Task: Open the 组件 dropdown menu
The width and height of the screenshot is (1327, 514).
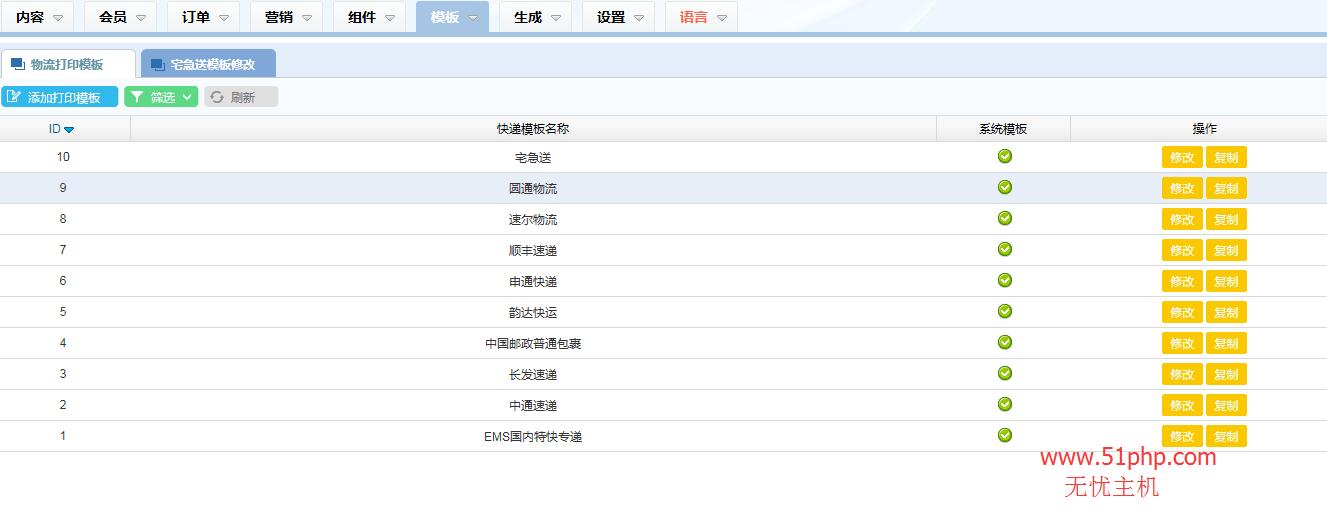Action: pos(370,17)
